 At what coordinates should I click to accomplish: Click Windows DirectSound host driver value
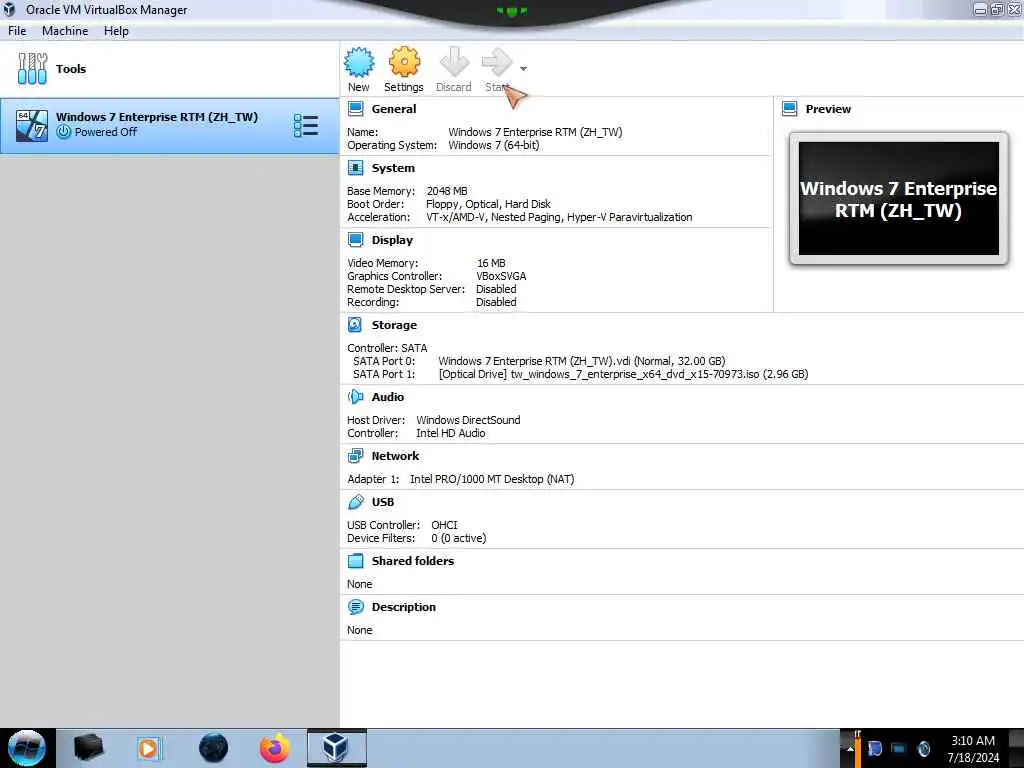(x=468, y=420)
